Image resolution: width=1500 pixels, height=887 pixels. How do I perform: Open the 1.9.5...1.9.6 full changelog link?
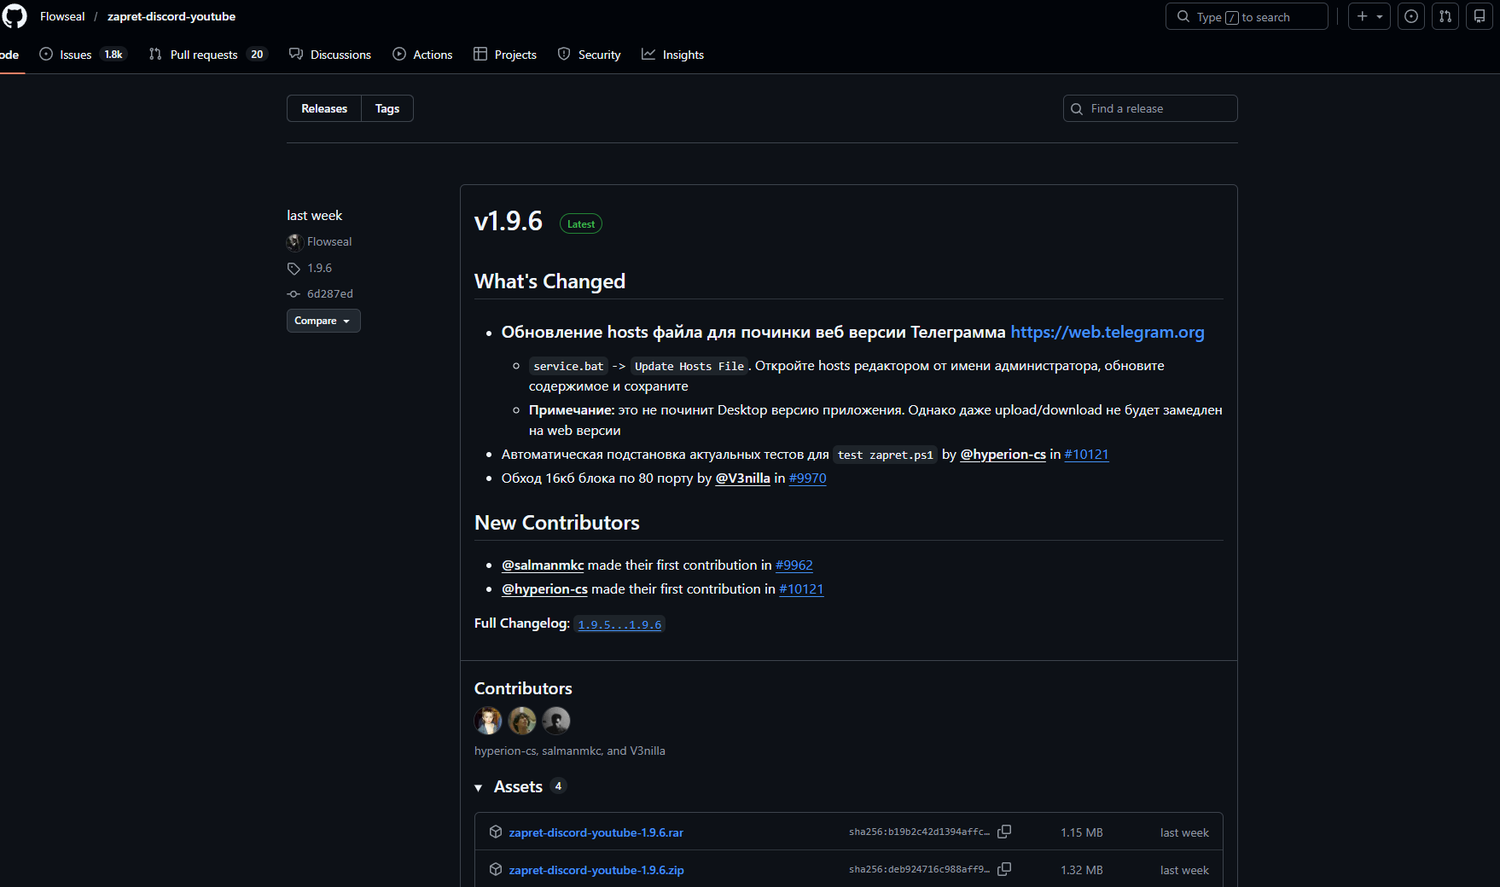click(x=619, y=625)
